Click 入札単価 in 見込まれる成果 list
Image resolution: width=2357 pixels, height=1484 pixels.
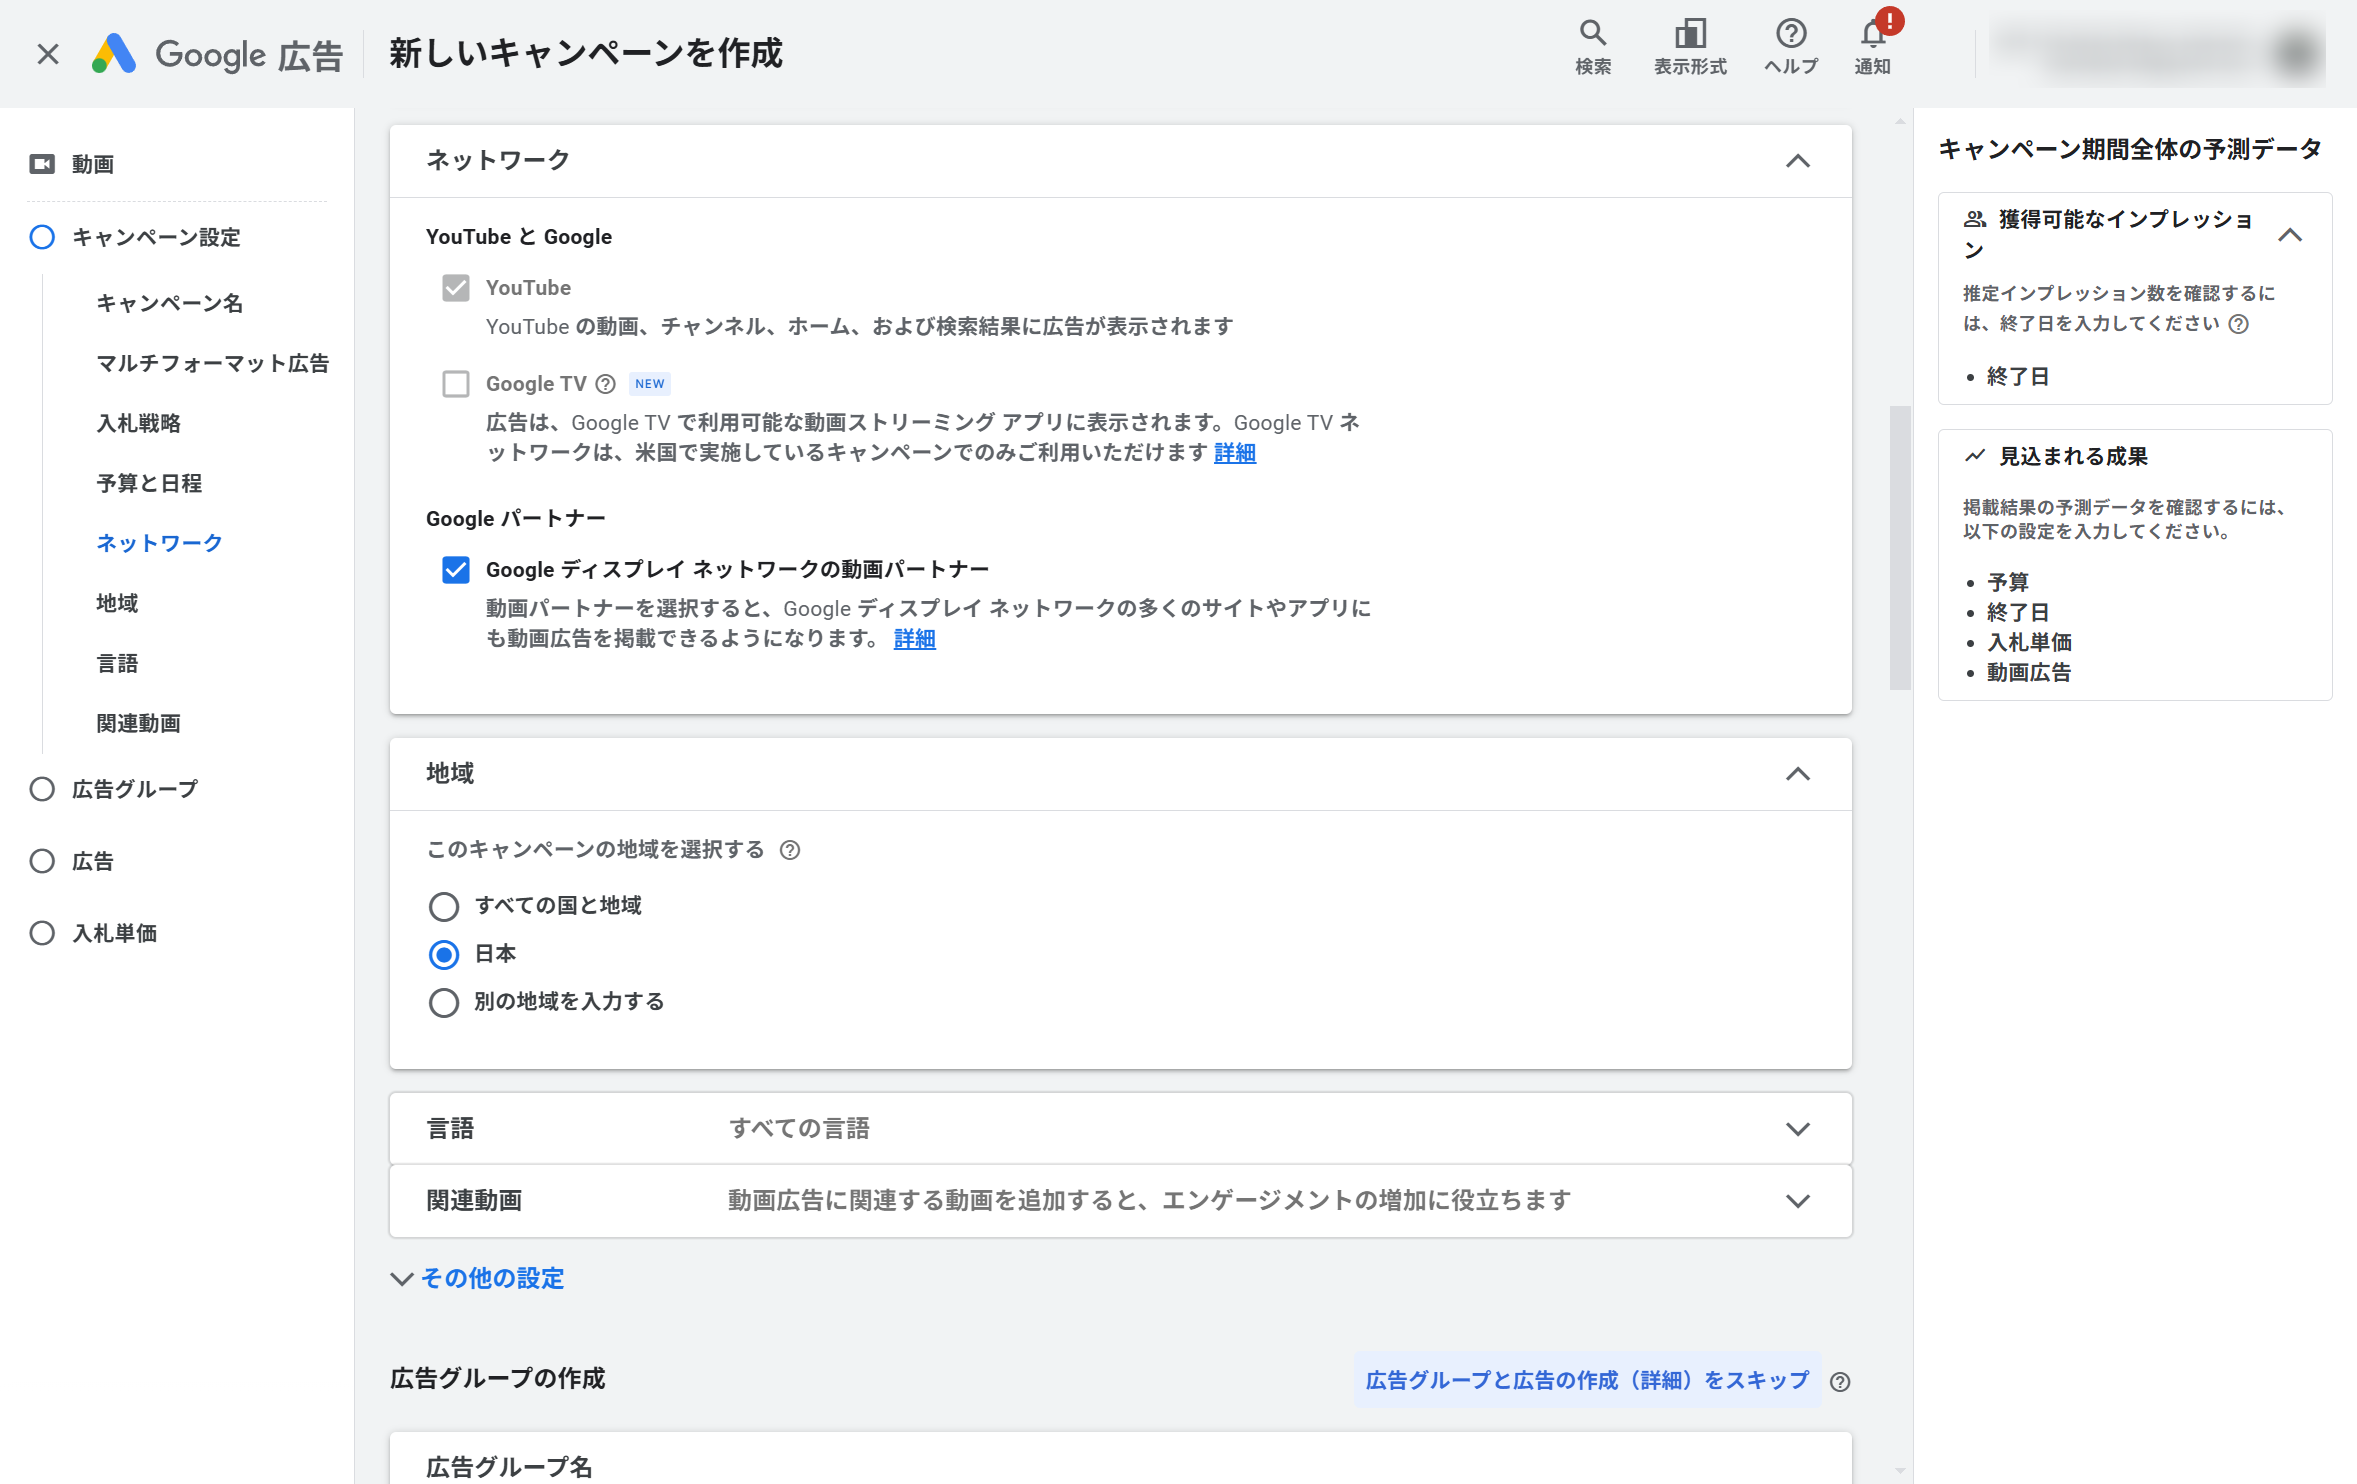tap(2029, 642)
